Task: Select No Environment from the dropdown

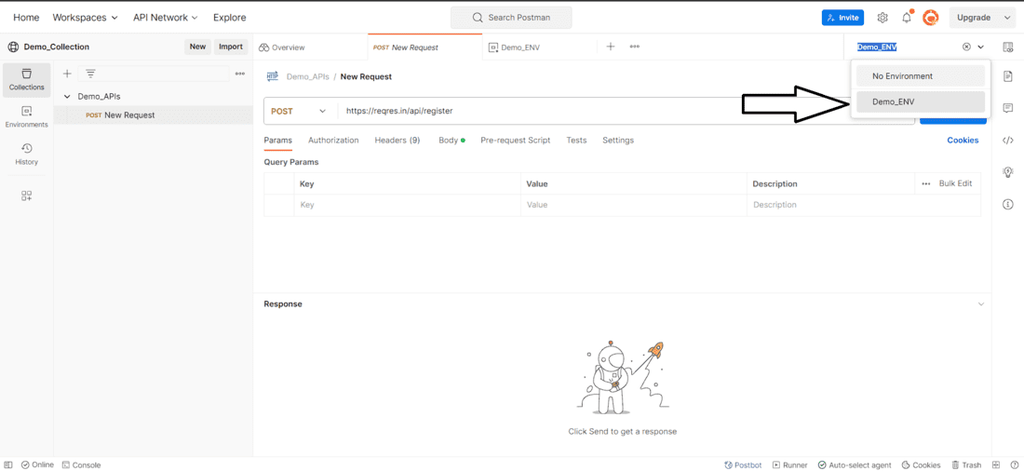Action: [x=920, y=76]
